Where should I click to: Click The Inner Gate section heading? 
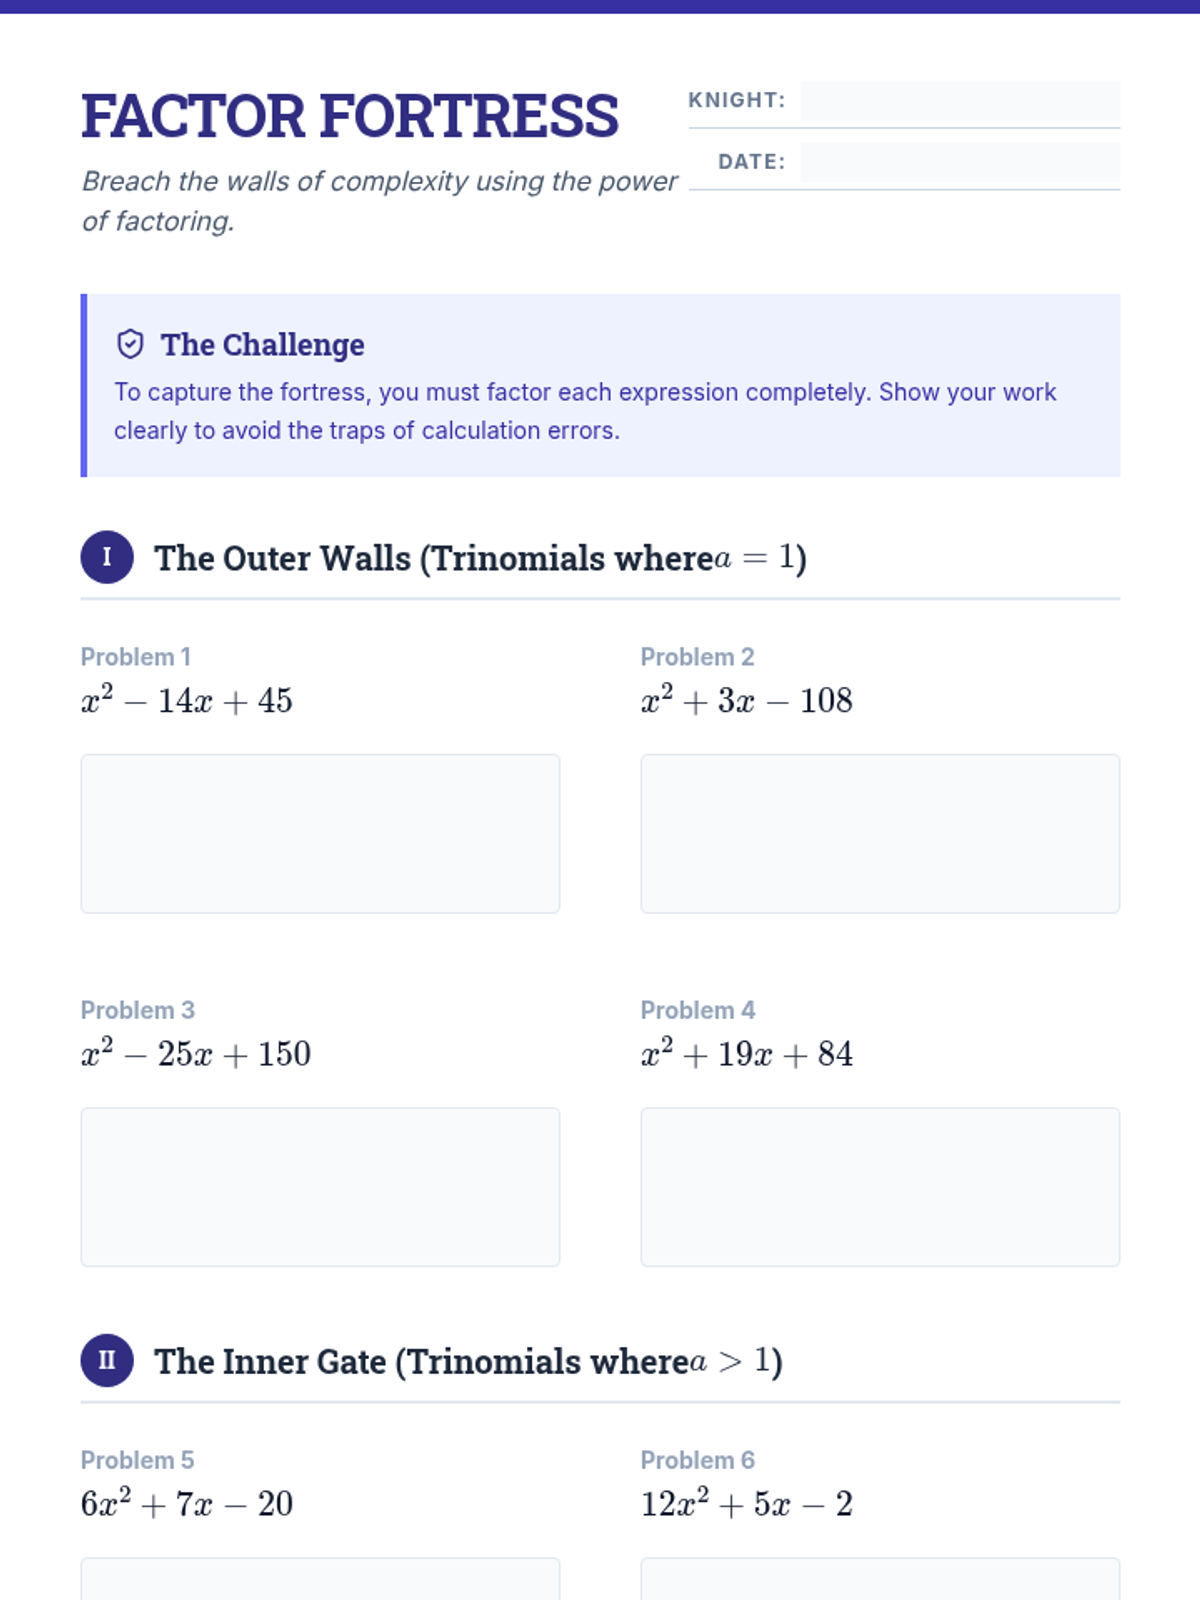(x=468, y=1361)
